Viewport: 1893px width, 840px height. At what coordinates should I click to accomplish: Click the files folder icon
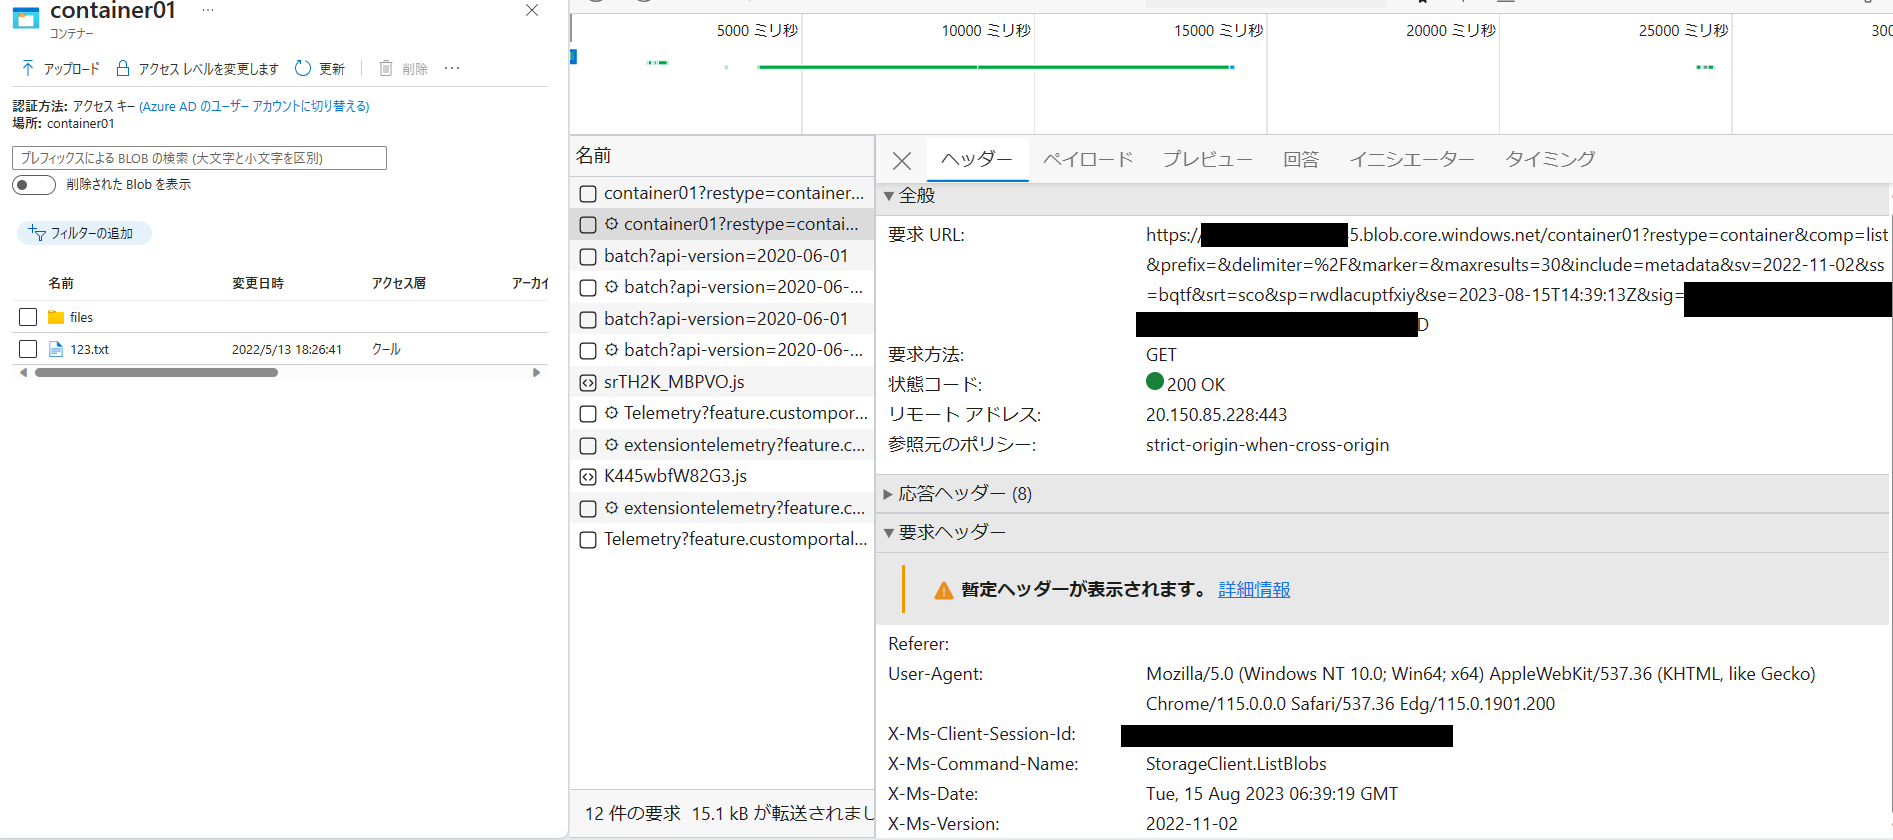[x=56, y=317]
